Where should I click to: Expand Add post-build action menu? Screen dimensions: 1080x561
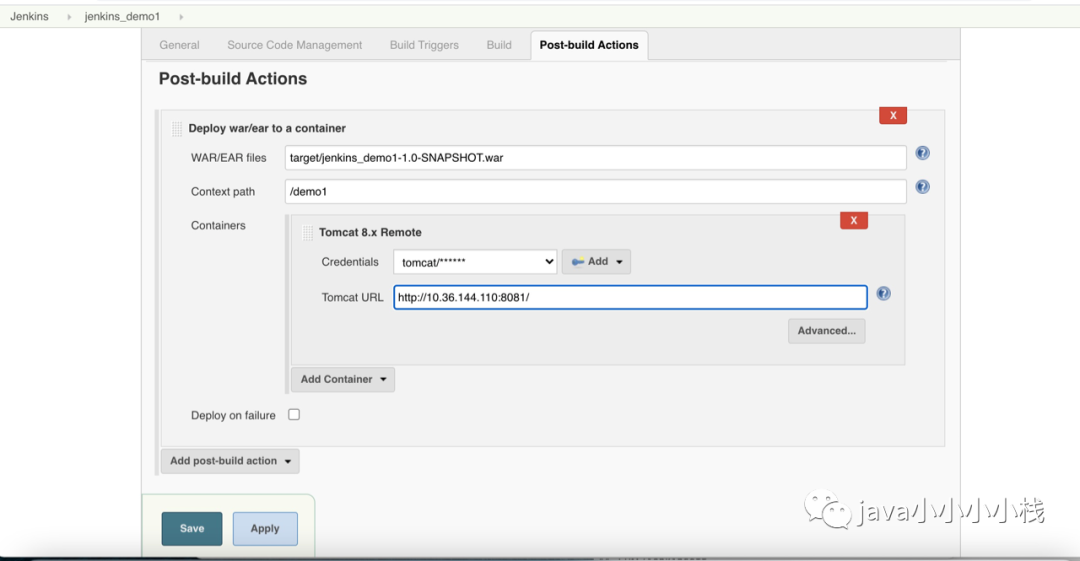click(x=230, y=461)
